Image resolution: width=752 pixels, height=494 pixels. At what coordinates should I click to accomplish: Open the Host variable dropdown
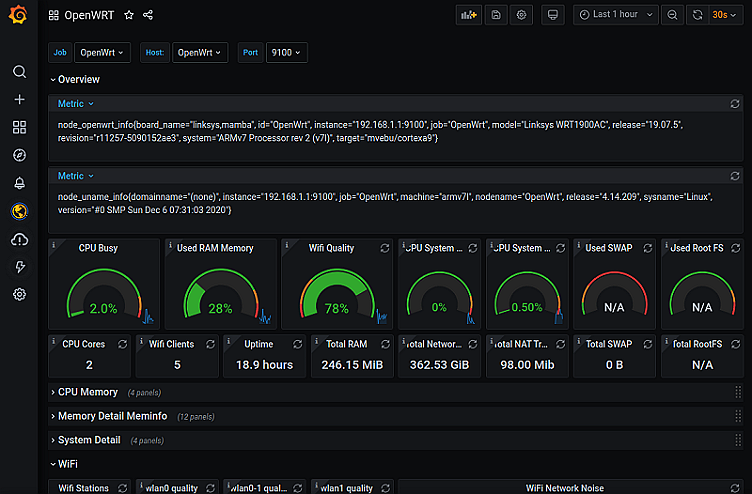[x=200, y=52]
